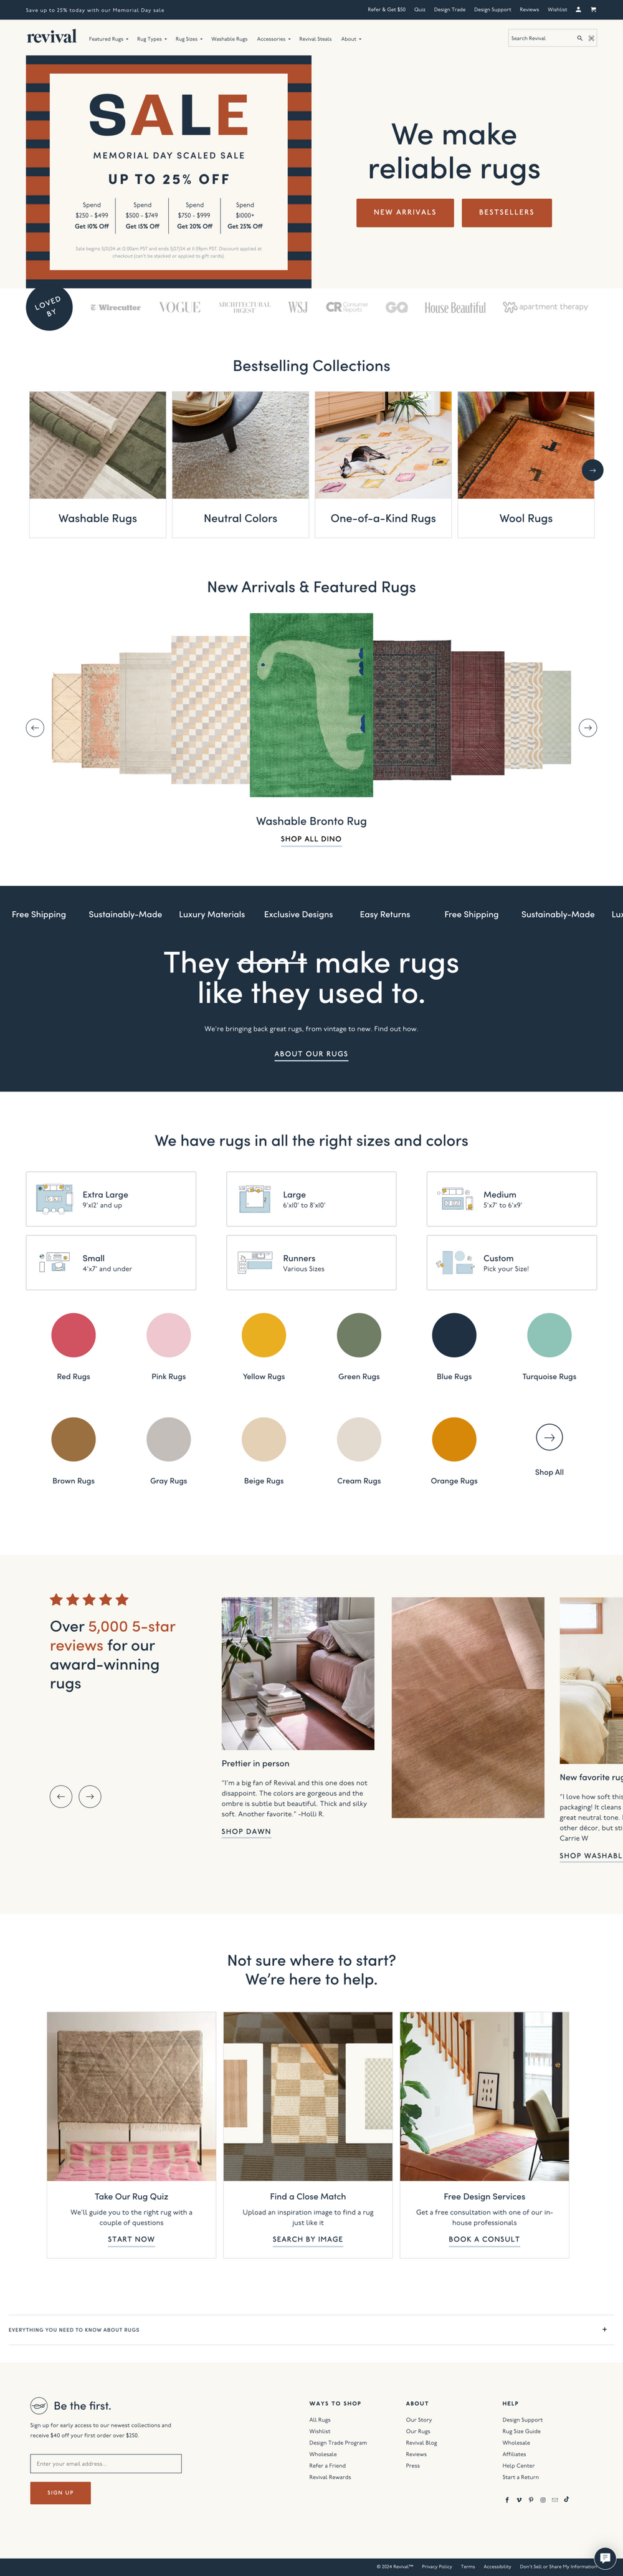The width and height of the screenshot is (623, 2576).
Task: Show next bestselling collection with arrow
Action: (592, 470)
